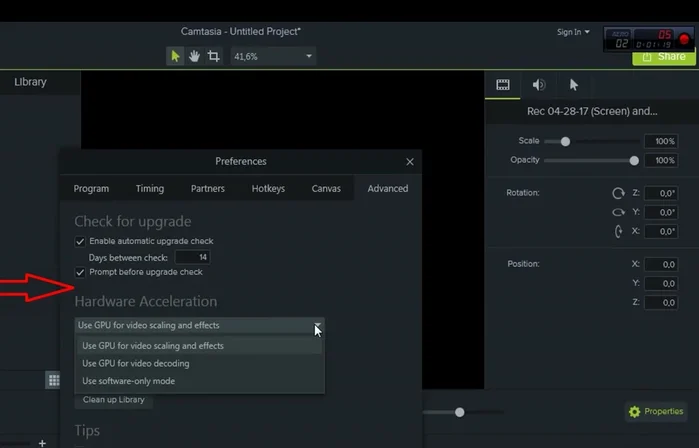
Task: Edit the Position Y value field
Action: click(x=661, y=284)
